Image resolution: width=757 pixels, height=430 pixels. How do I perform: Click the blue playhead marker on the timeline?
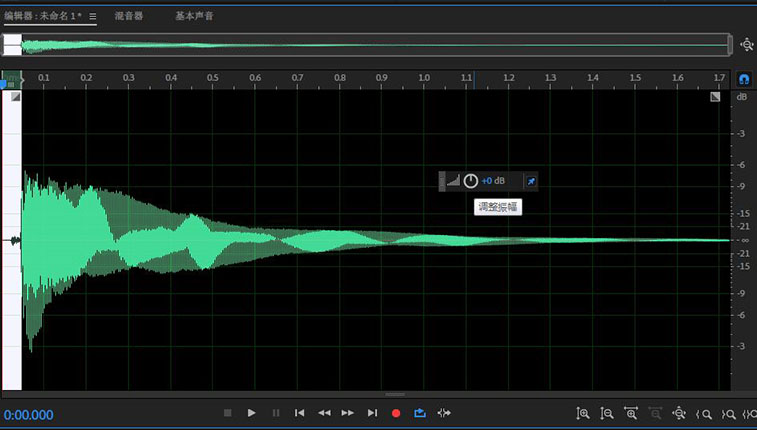click(x=2, y=84)
